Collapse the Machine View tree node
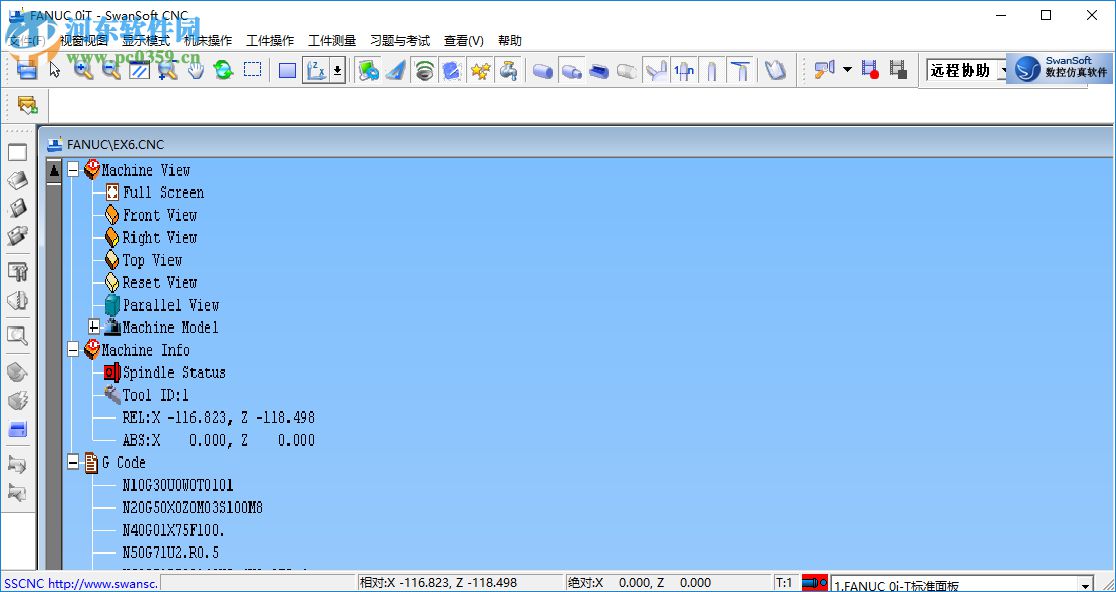Viewport: 1116px width, 592px height. click(73, 170)
